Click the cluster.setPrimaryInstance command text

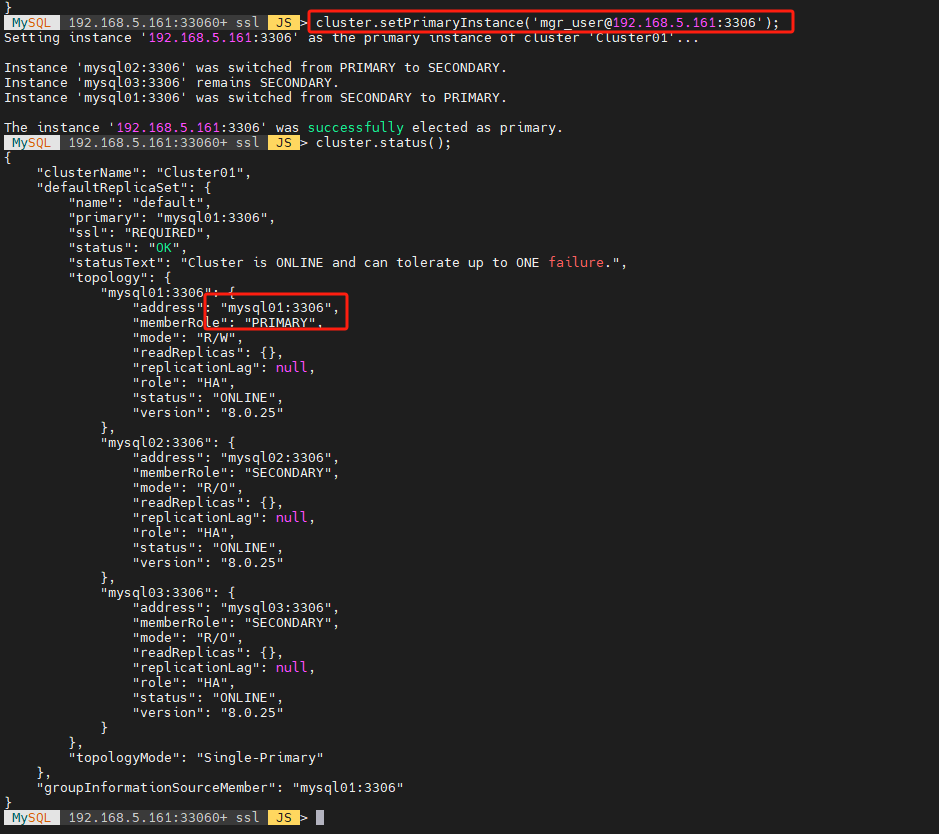click(x=547, y=23)
